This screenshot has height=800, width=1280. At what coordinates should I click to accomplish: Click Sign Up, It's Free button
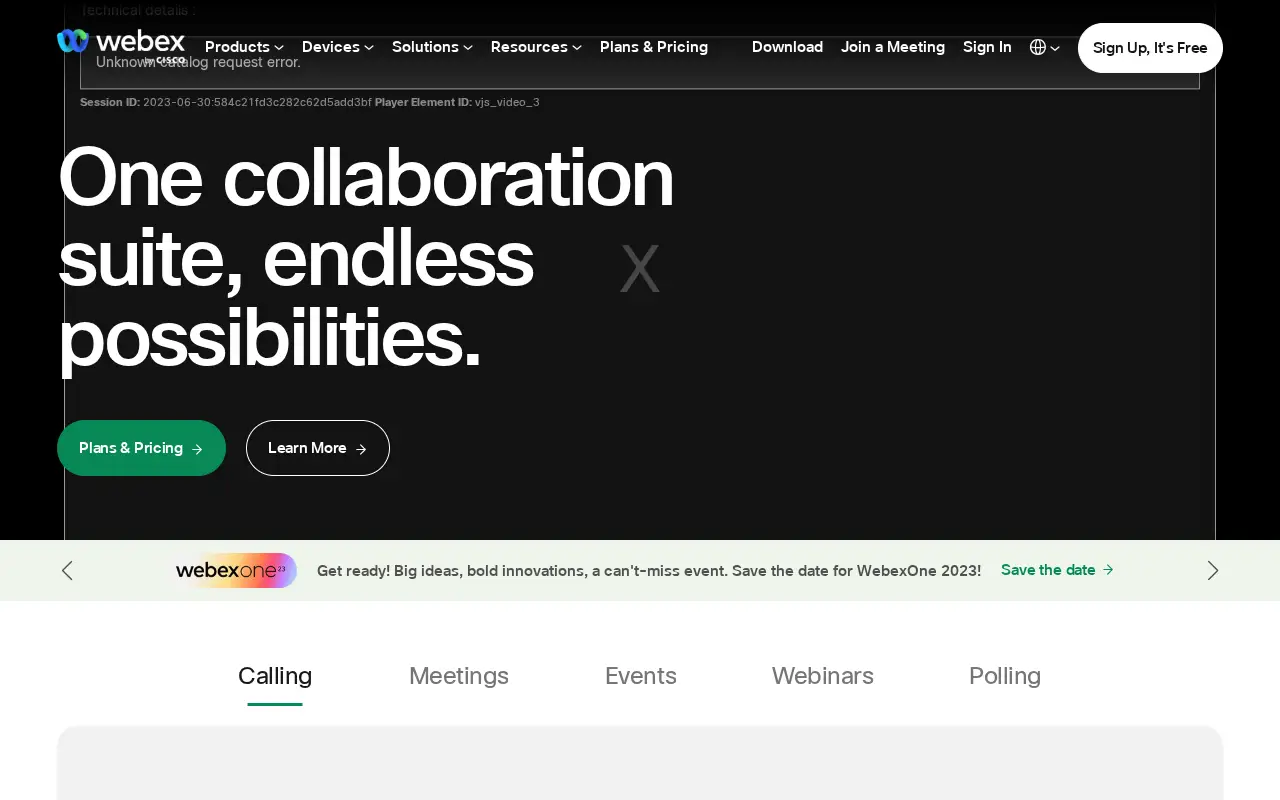pyautogui.click(x=1150, y=48)
